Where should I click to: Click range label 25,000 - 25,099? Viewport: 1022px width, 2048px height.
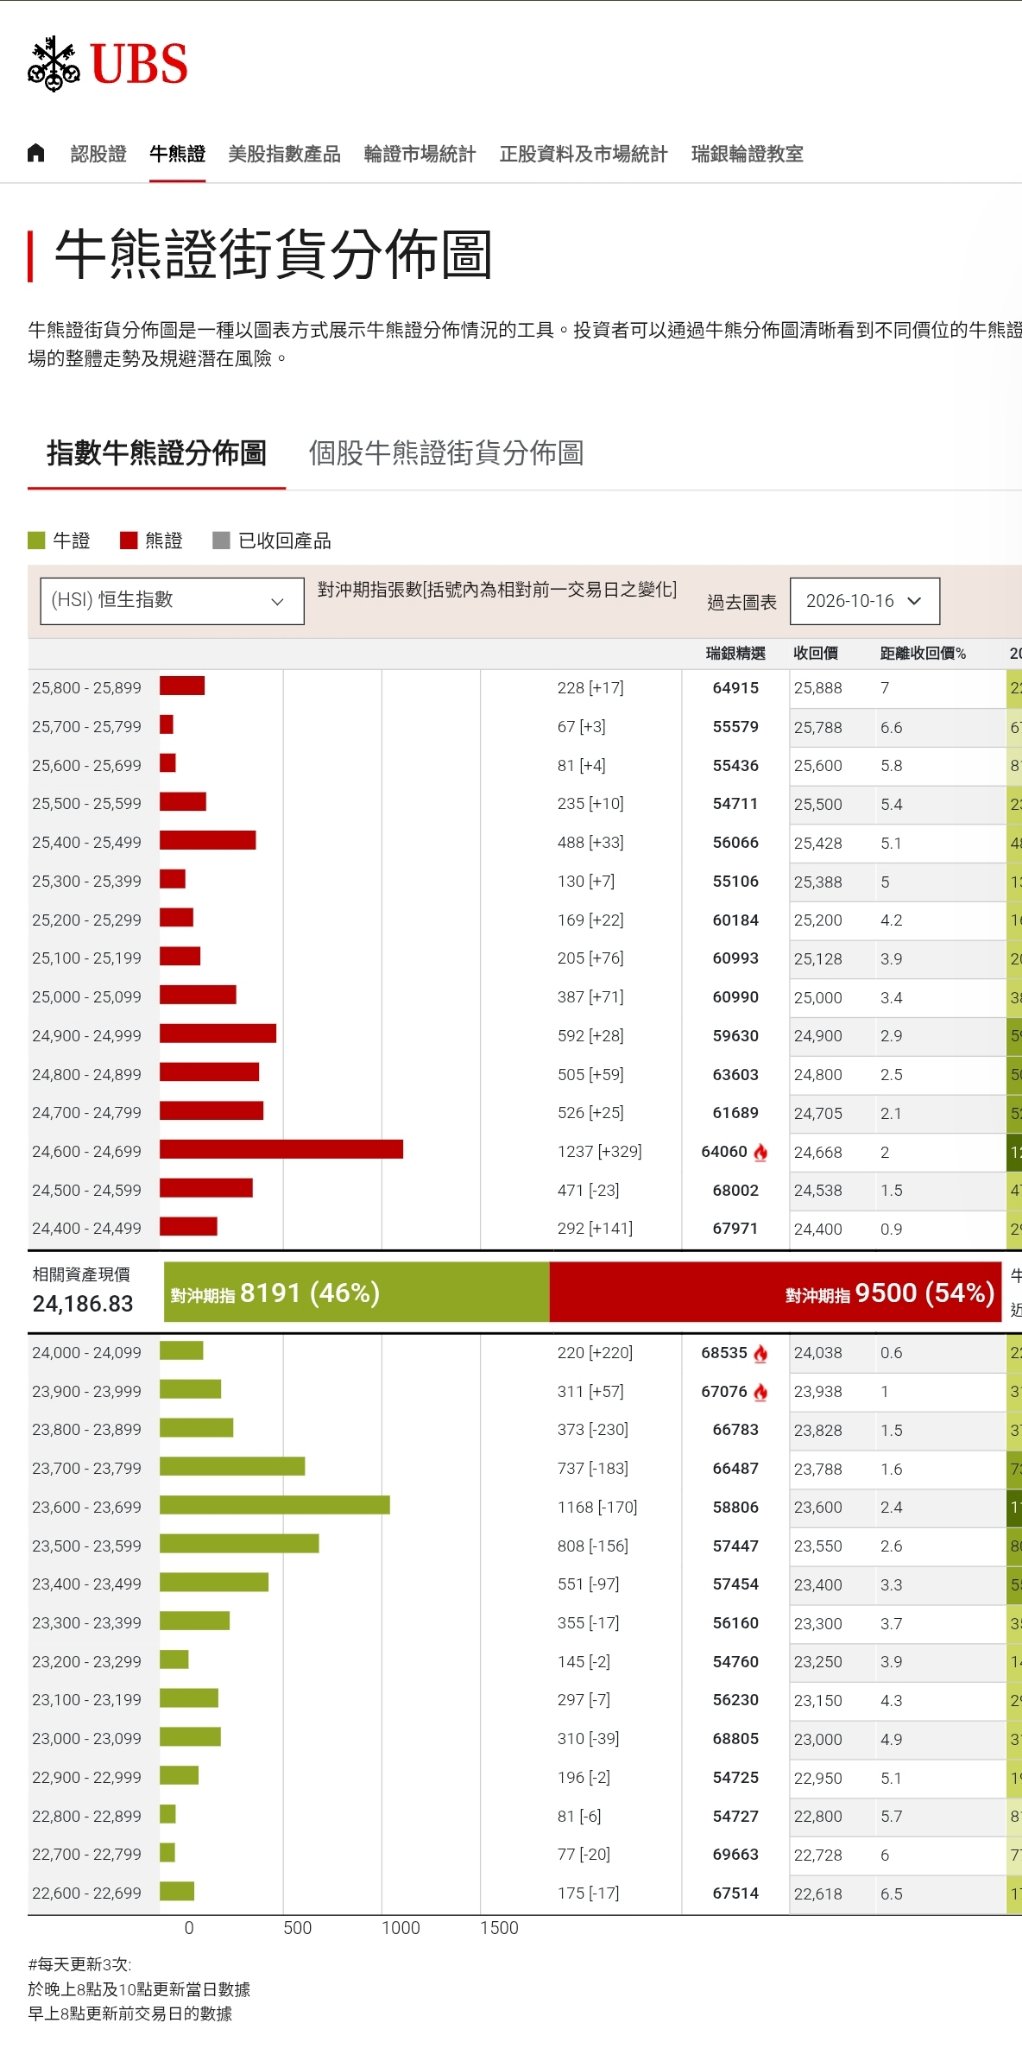click(x=87, y=997)
